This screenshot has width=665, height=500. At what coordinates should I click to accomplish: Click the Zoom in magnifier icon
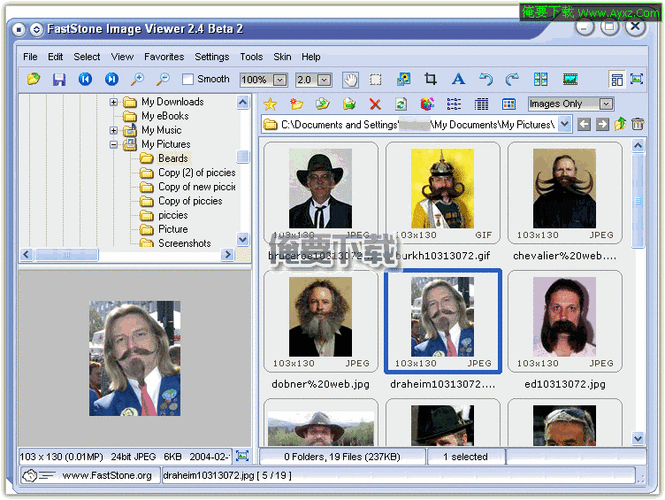click(x=137, y=79)
